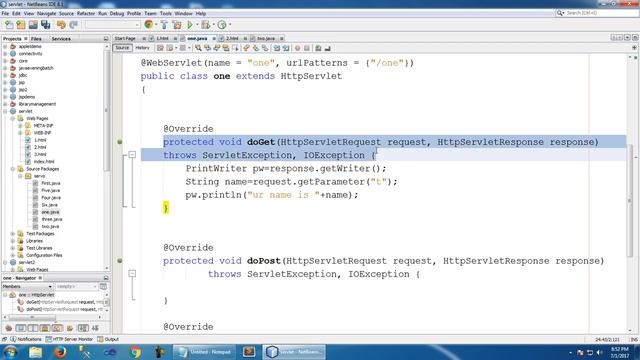The image size is (640, 360).
Task: Click the Navigator horizontal scrollbar
Action: 32,317
